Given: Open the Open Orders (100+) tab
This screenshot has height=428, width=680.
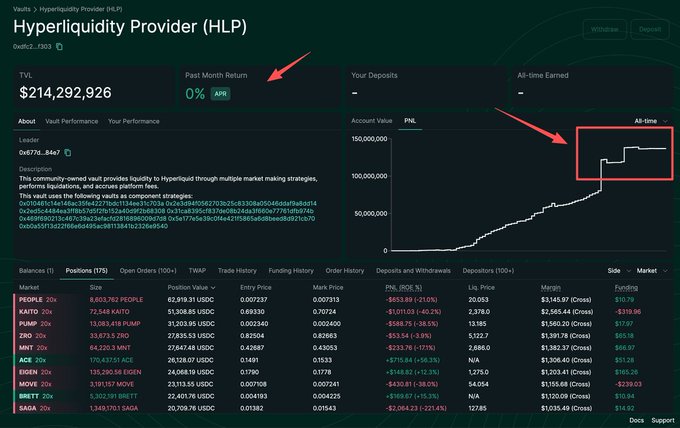Looking at the screenshot, I should pos(148,271).
